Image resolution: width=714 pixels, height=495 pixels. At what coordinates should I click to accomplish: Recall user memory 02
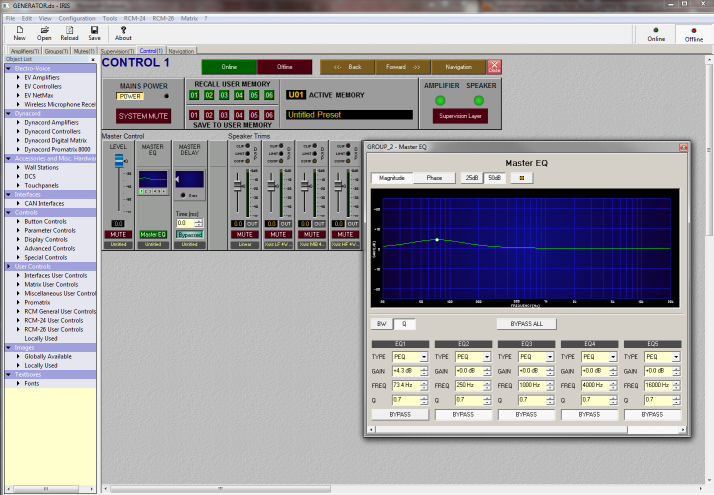tap(209, 95)
